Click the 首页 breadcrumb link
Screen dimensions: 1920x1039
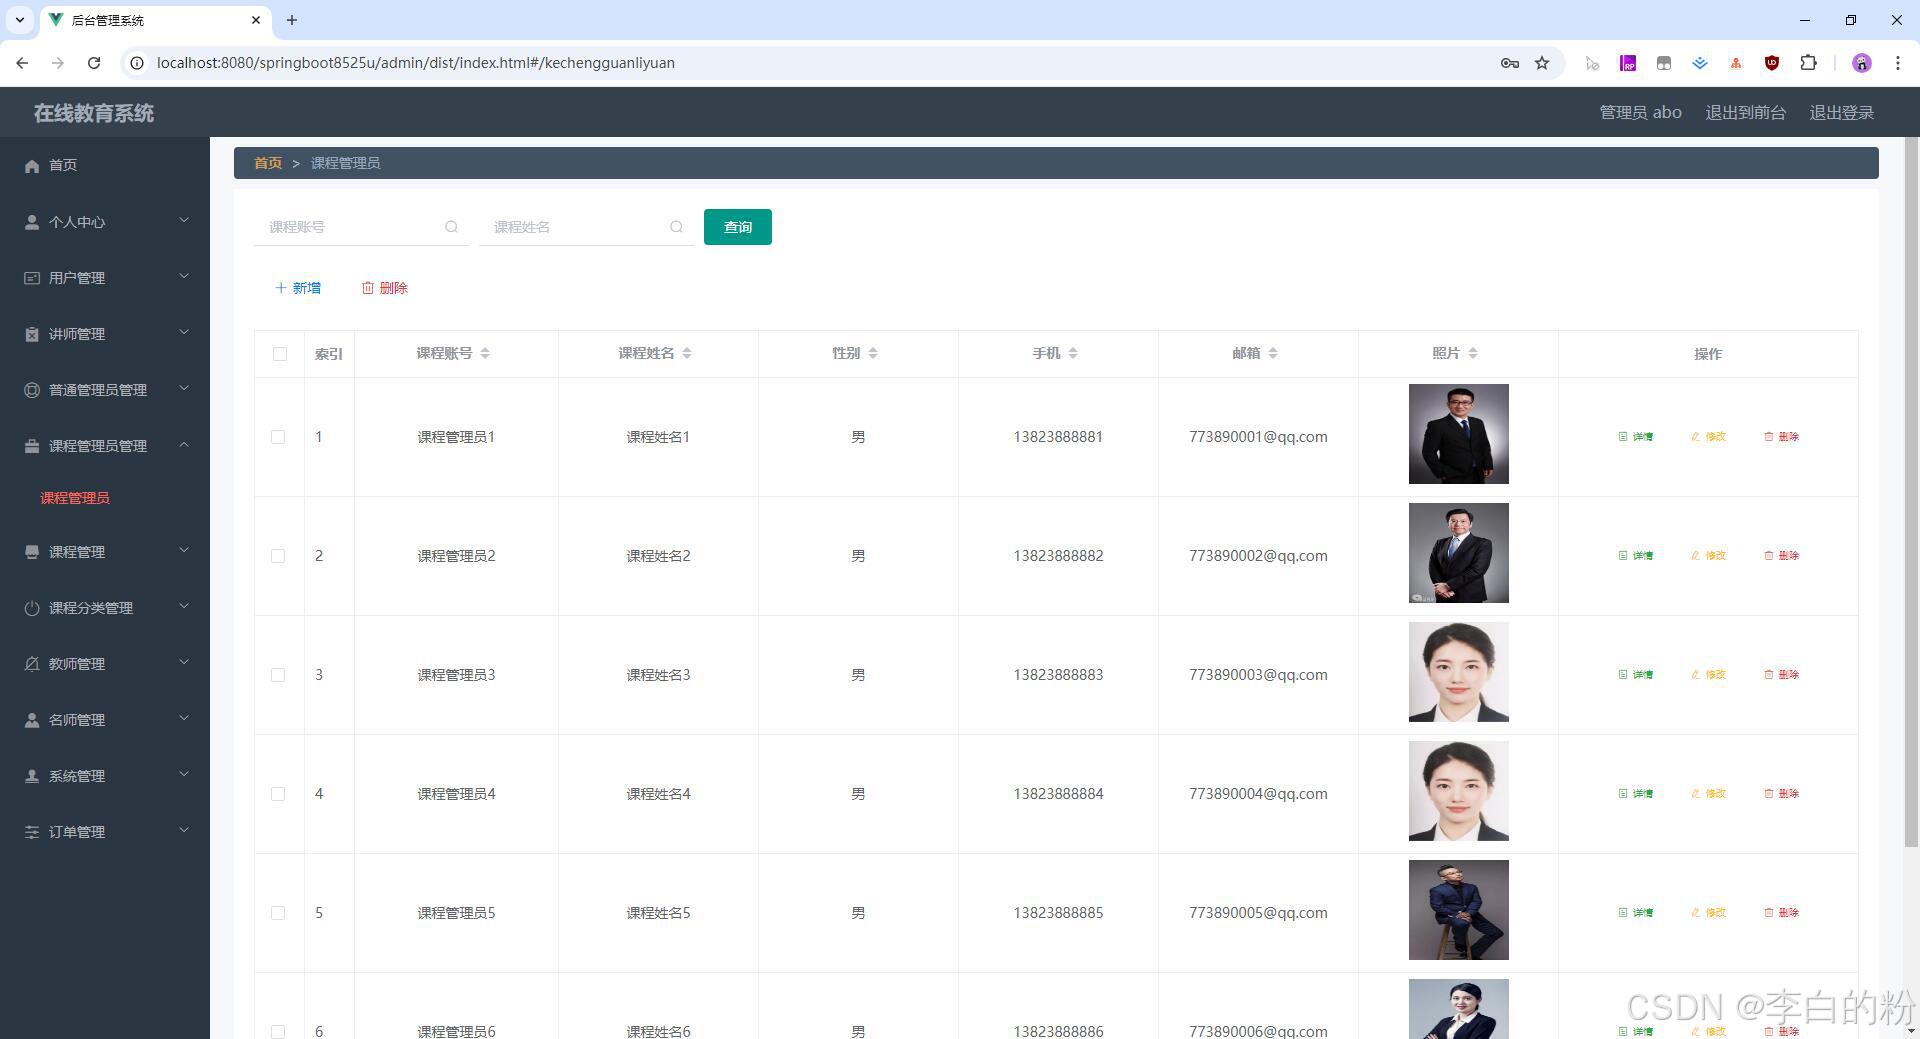point(268,163)
